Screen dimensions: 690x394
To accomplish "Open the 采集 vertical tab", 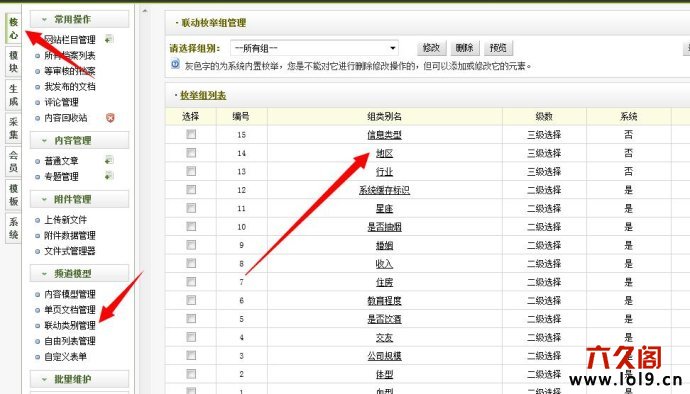I will click(x=14, y=128).
